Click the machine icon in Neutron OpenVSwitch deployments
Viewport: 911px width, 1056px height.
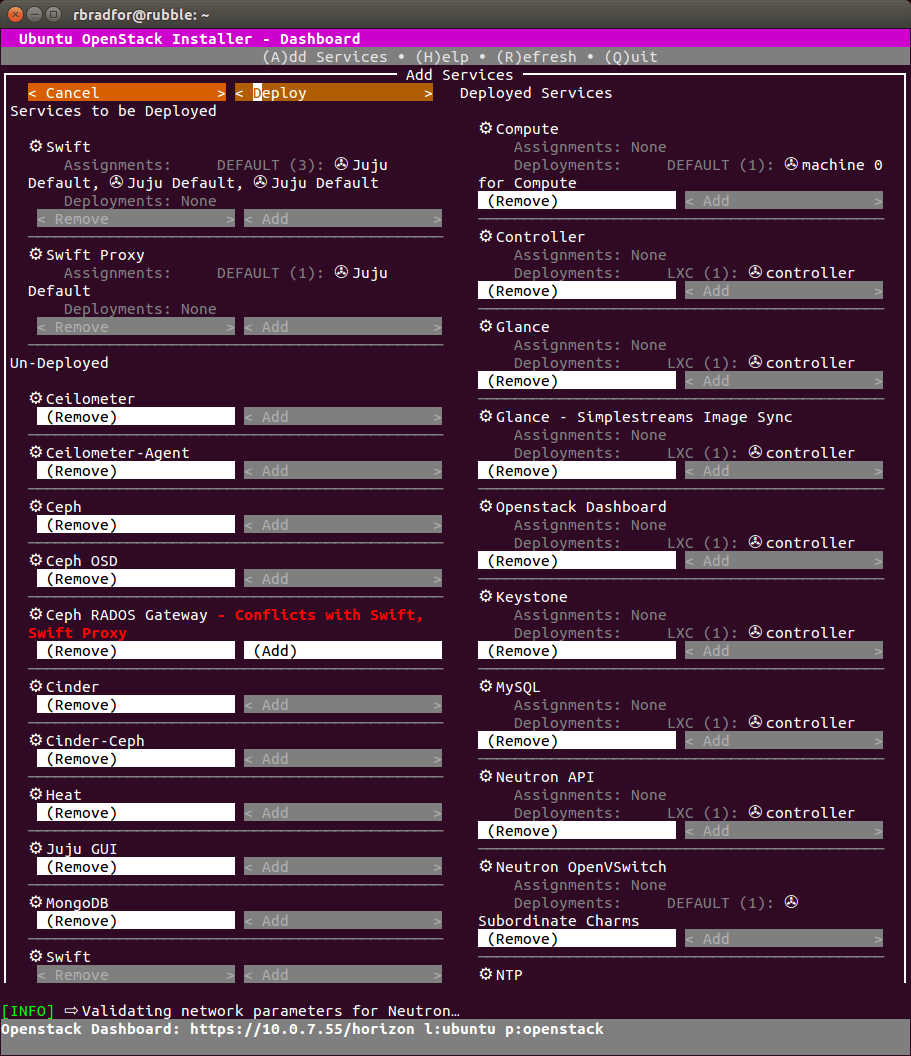(791, 902)
